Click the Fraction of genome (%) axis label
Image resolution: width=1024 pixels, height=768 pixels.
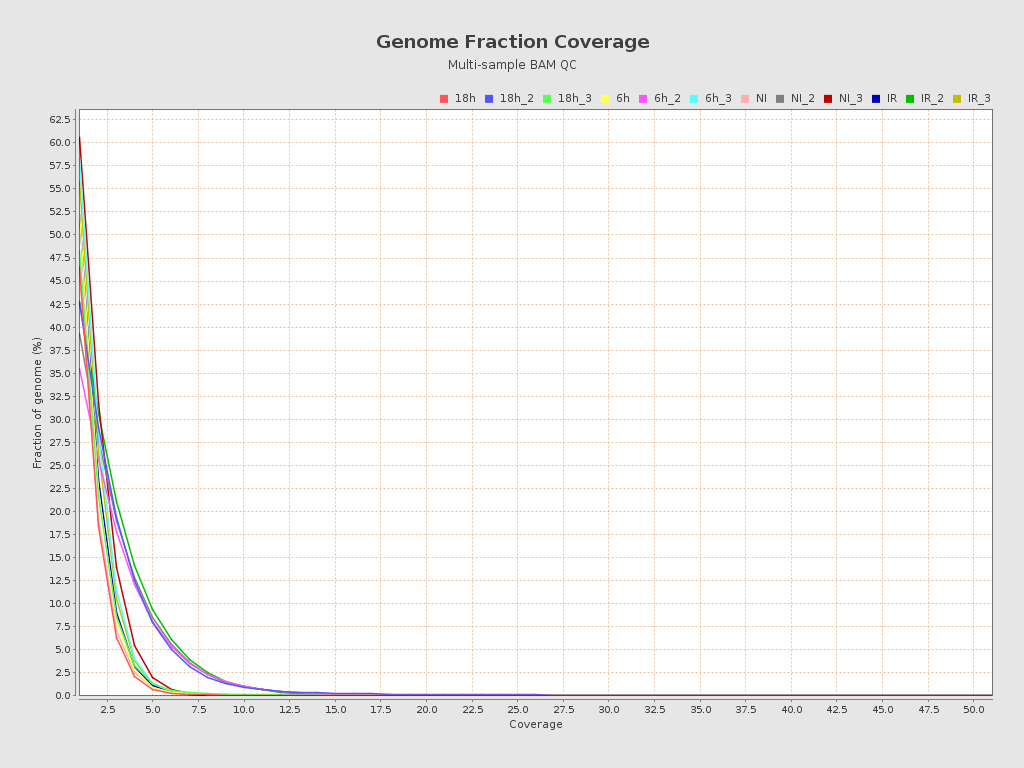coord(38,402)
